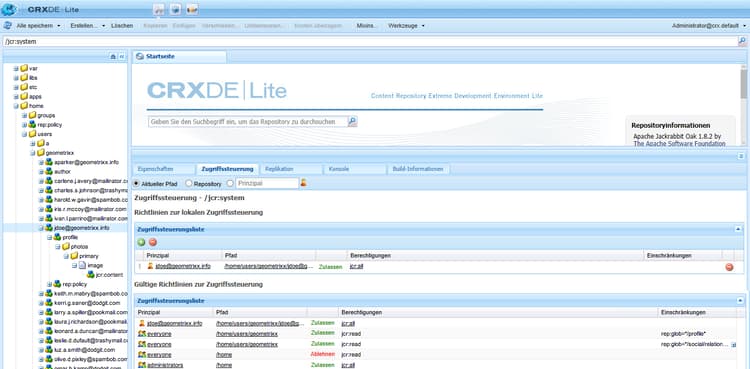This screenshot has width=750, height=369.
Task: Open the Administrator@crx.default user menu
Action: (709, 25)
